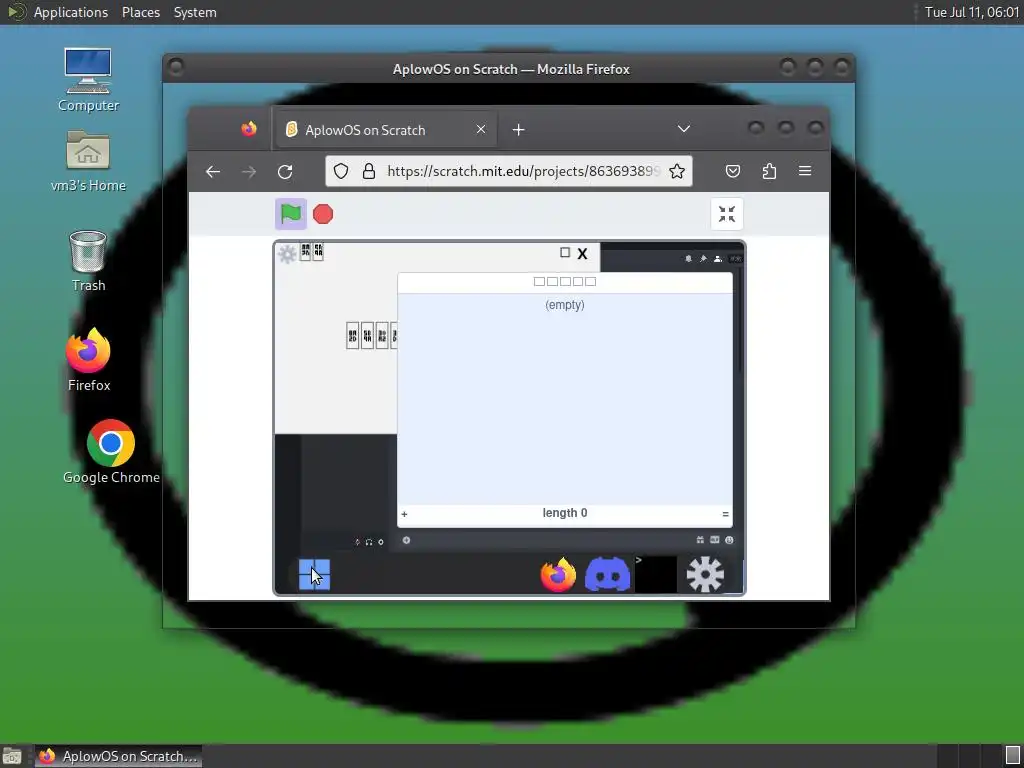This screenshot has width=1024, height=768.
Task: Click the show desktop icon in bottom panel
Action: [x=12, y=756]
